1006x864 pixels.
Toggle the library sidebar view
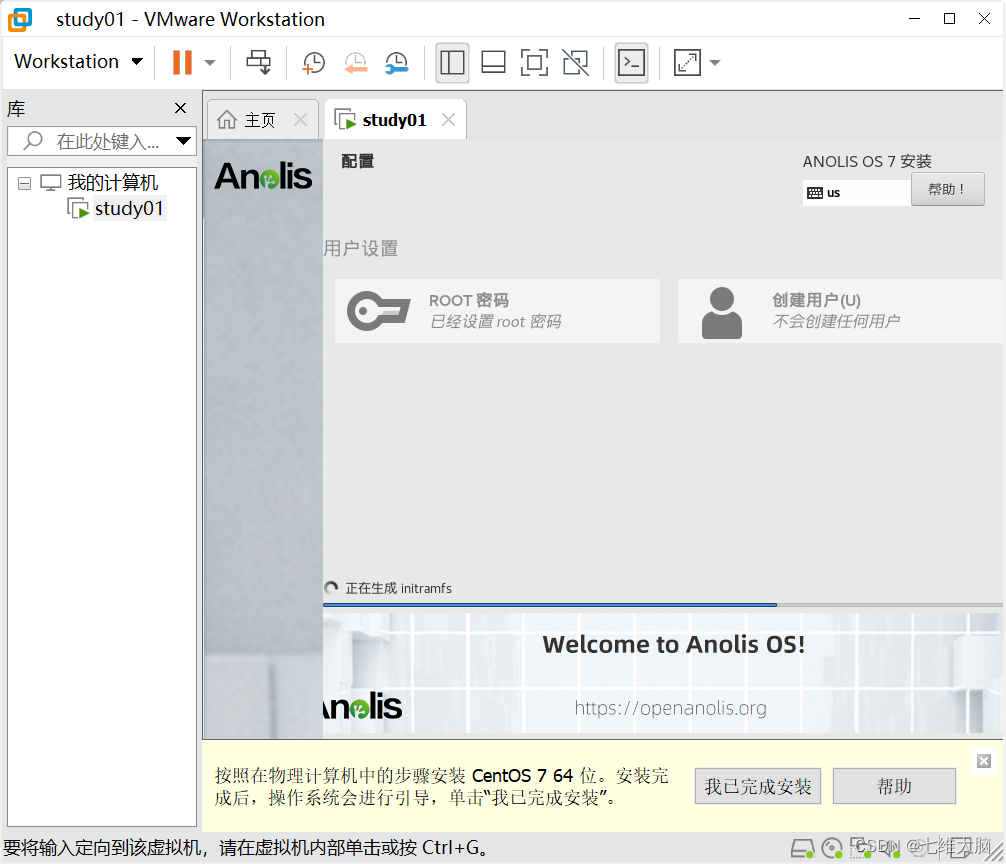click(x=452, y=62)
